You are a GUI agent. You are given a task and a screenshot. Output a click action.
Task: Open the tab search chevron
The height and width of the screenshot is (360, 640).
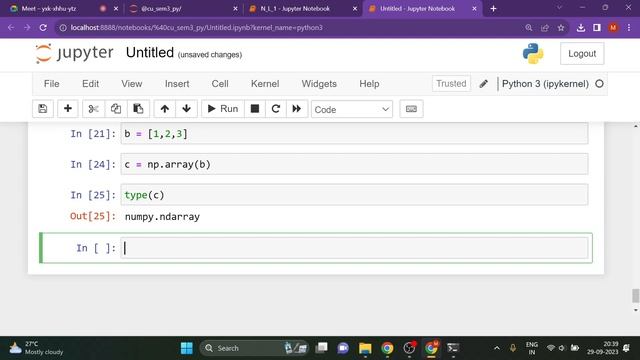point(559,8)
